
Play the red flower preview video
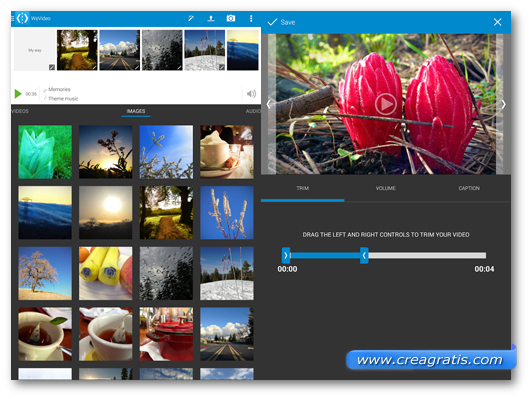[x=386, y=104]
